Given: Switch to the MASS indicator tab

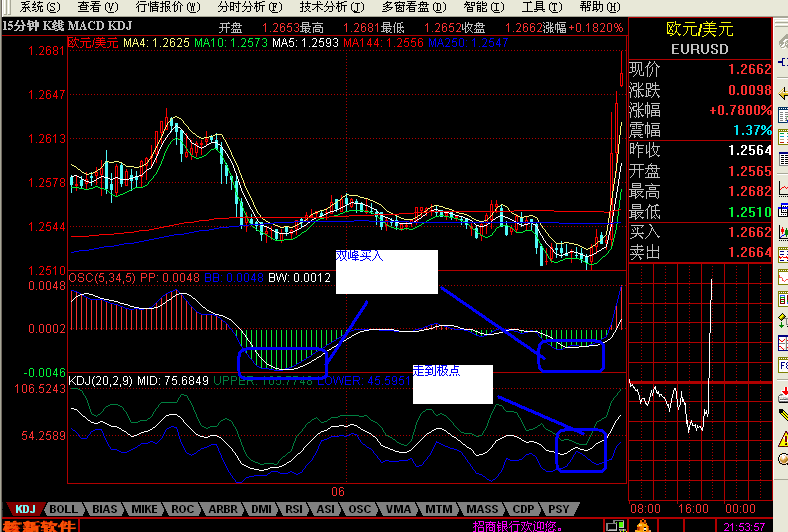Looking at the screenshot, I should (x=481, y=509).
